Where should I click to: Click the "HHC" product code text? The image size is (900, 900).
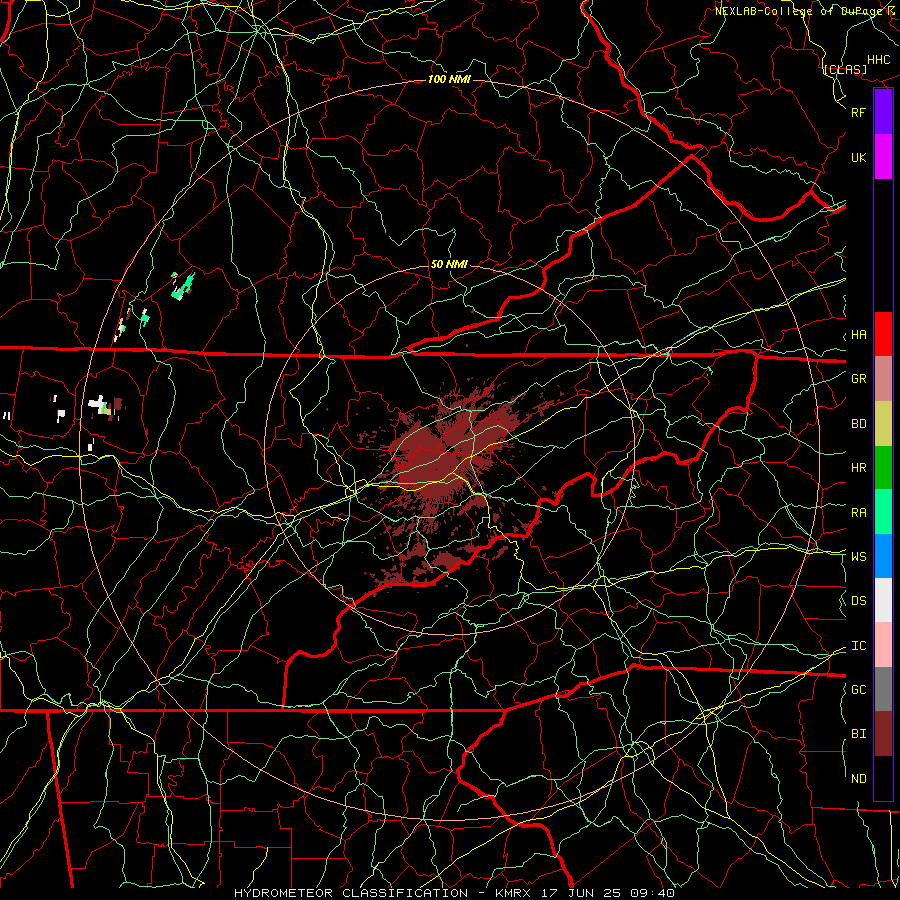point(878,60)
